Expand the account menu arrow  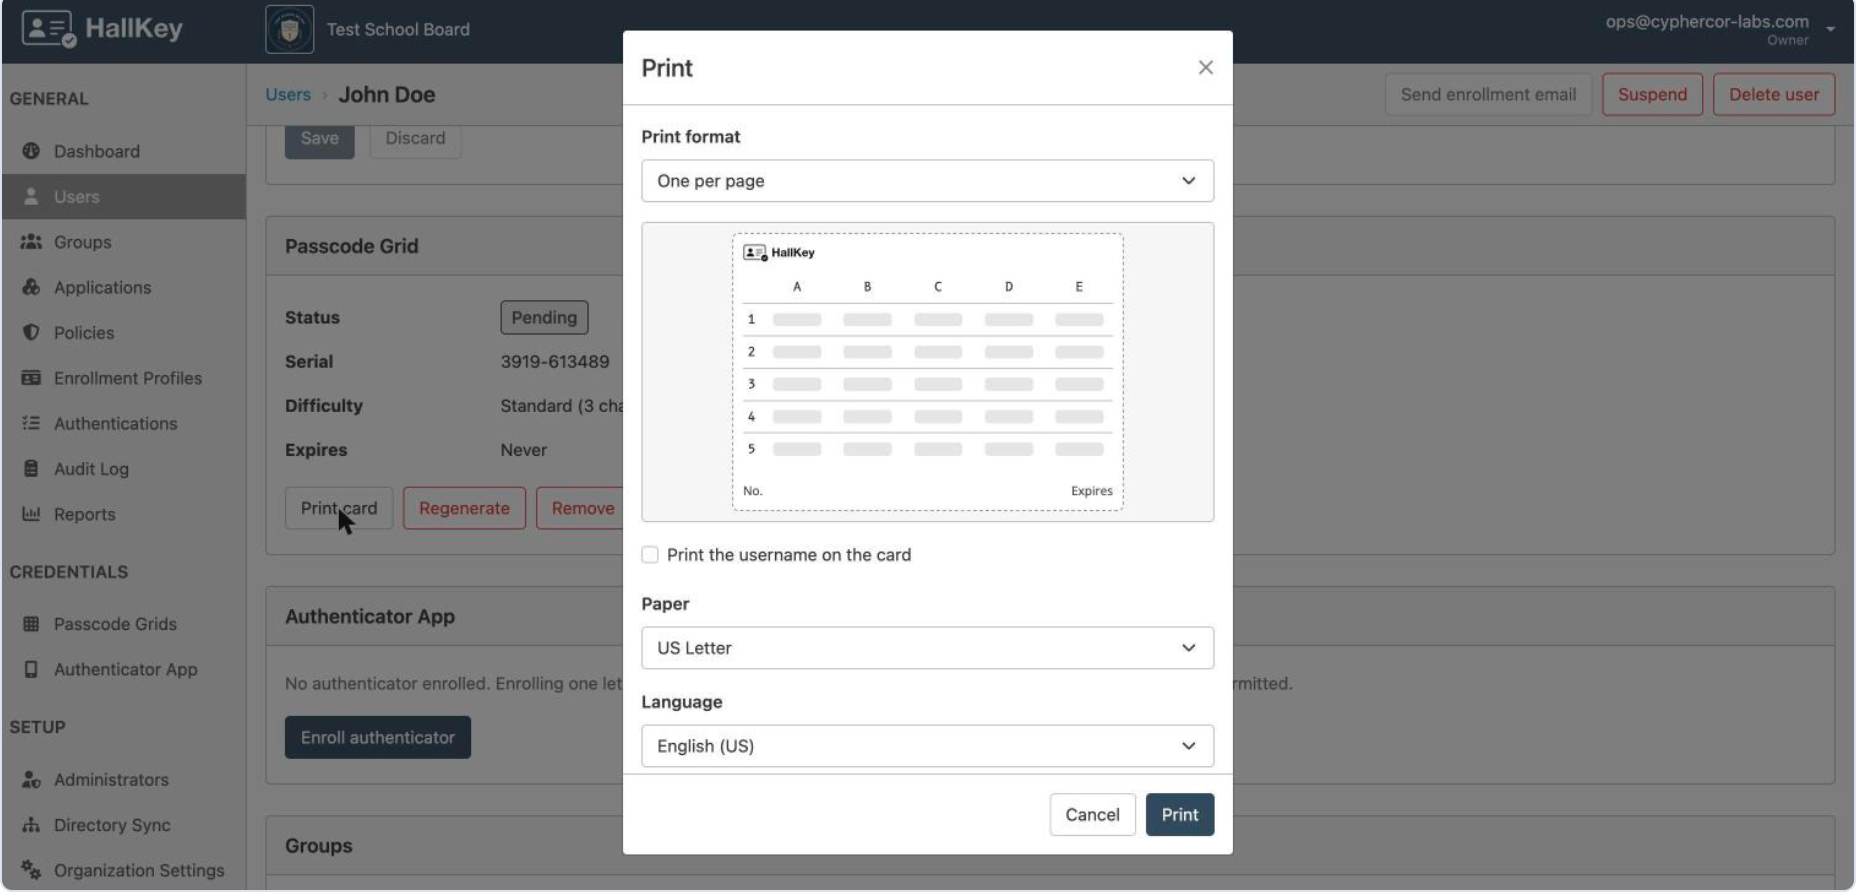1830,29
